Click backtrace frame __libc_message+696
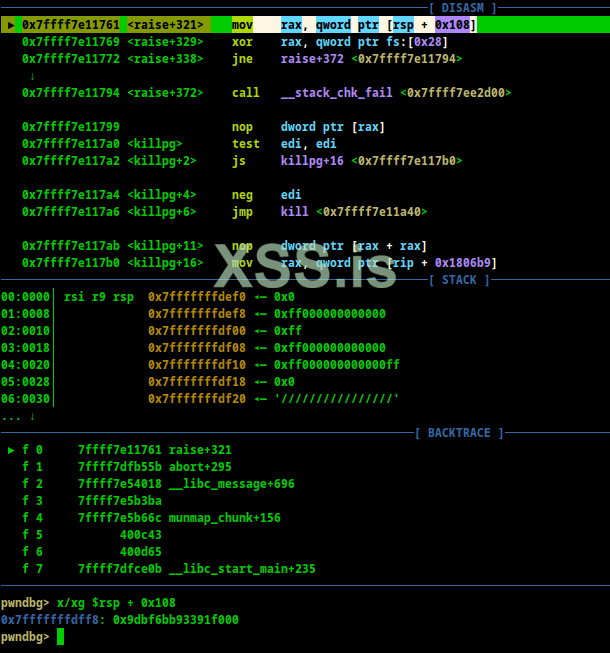610x653 pixels. tap(158, 484)
